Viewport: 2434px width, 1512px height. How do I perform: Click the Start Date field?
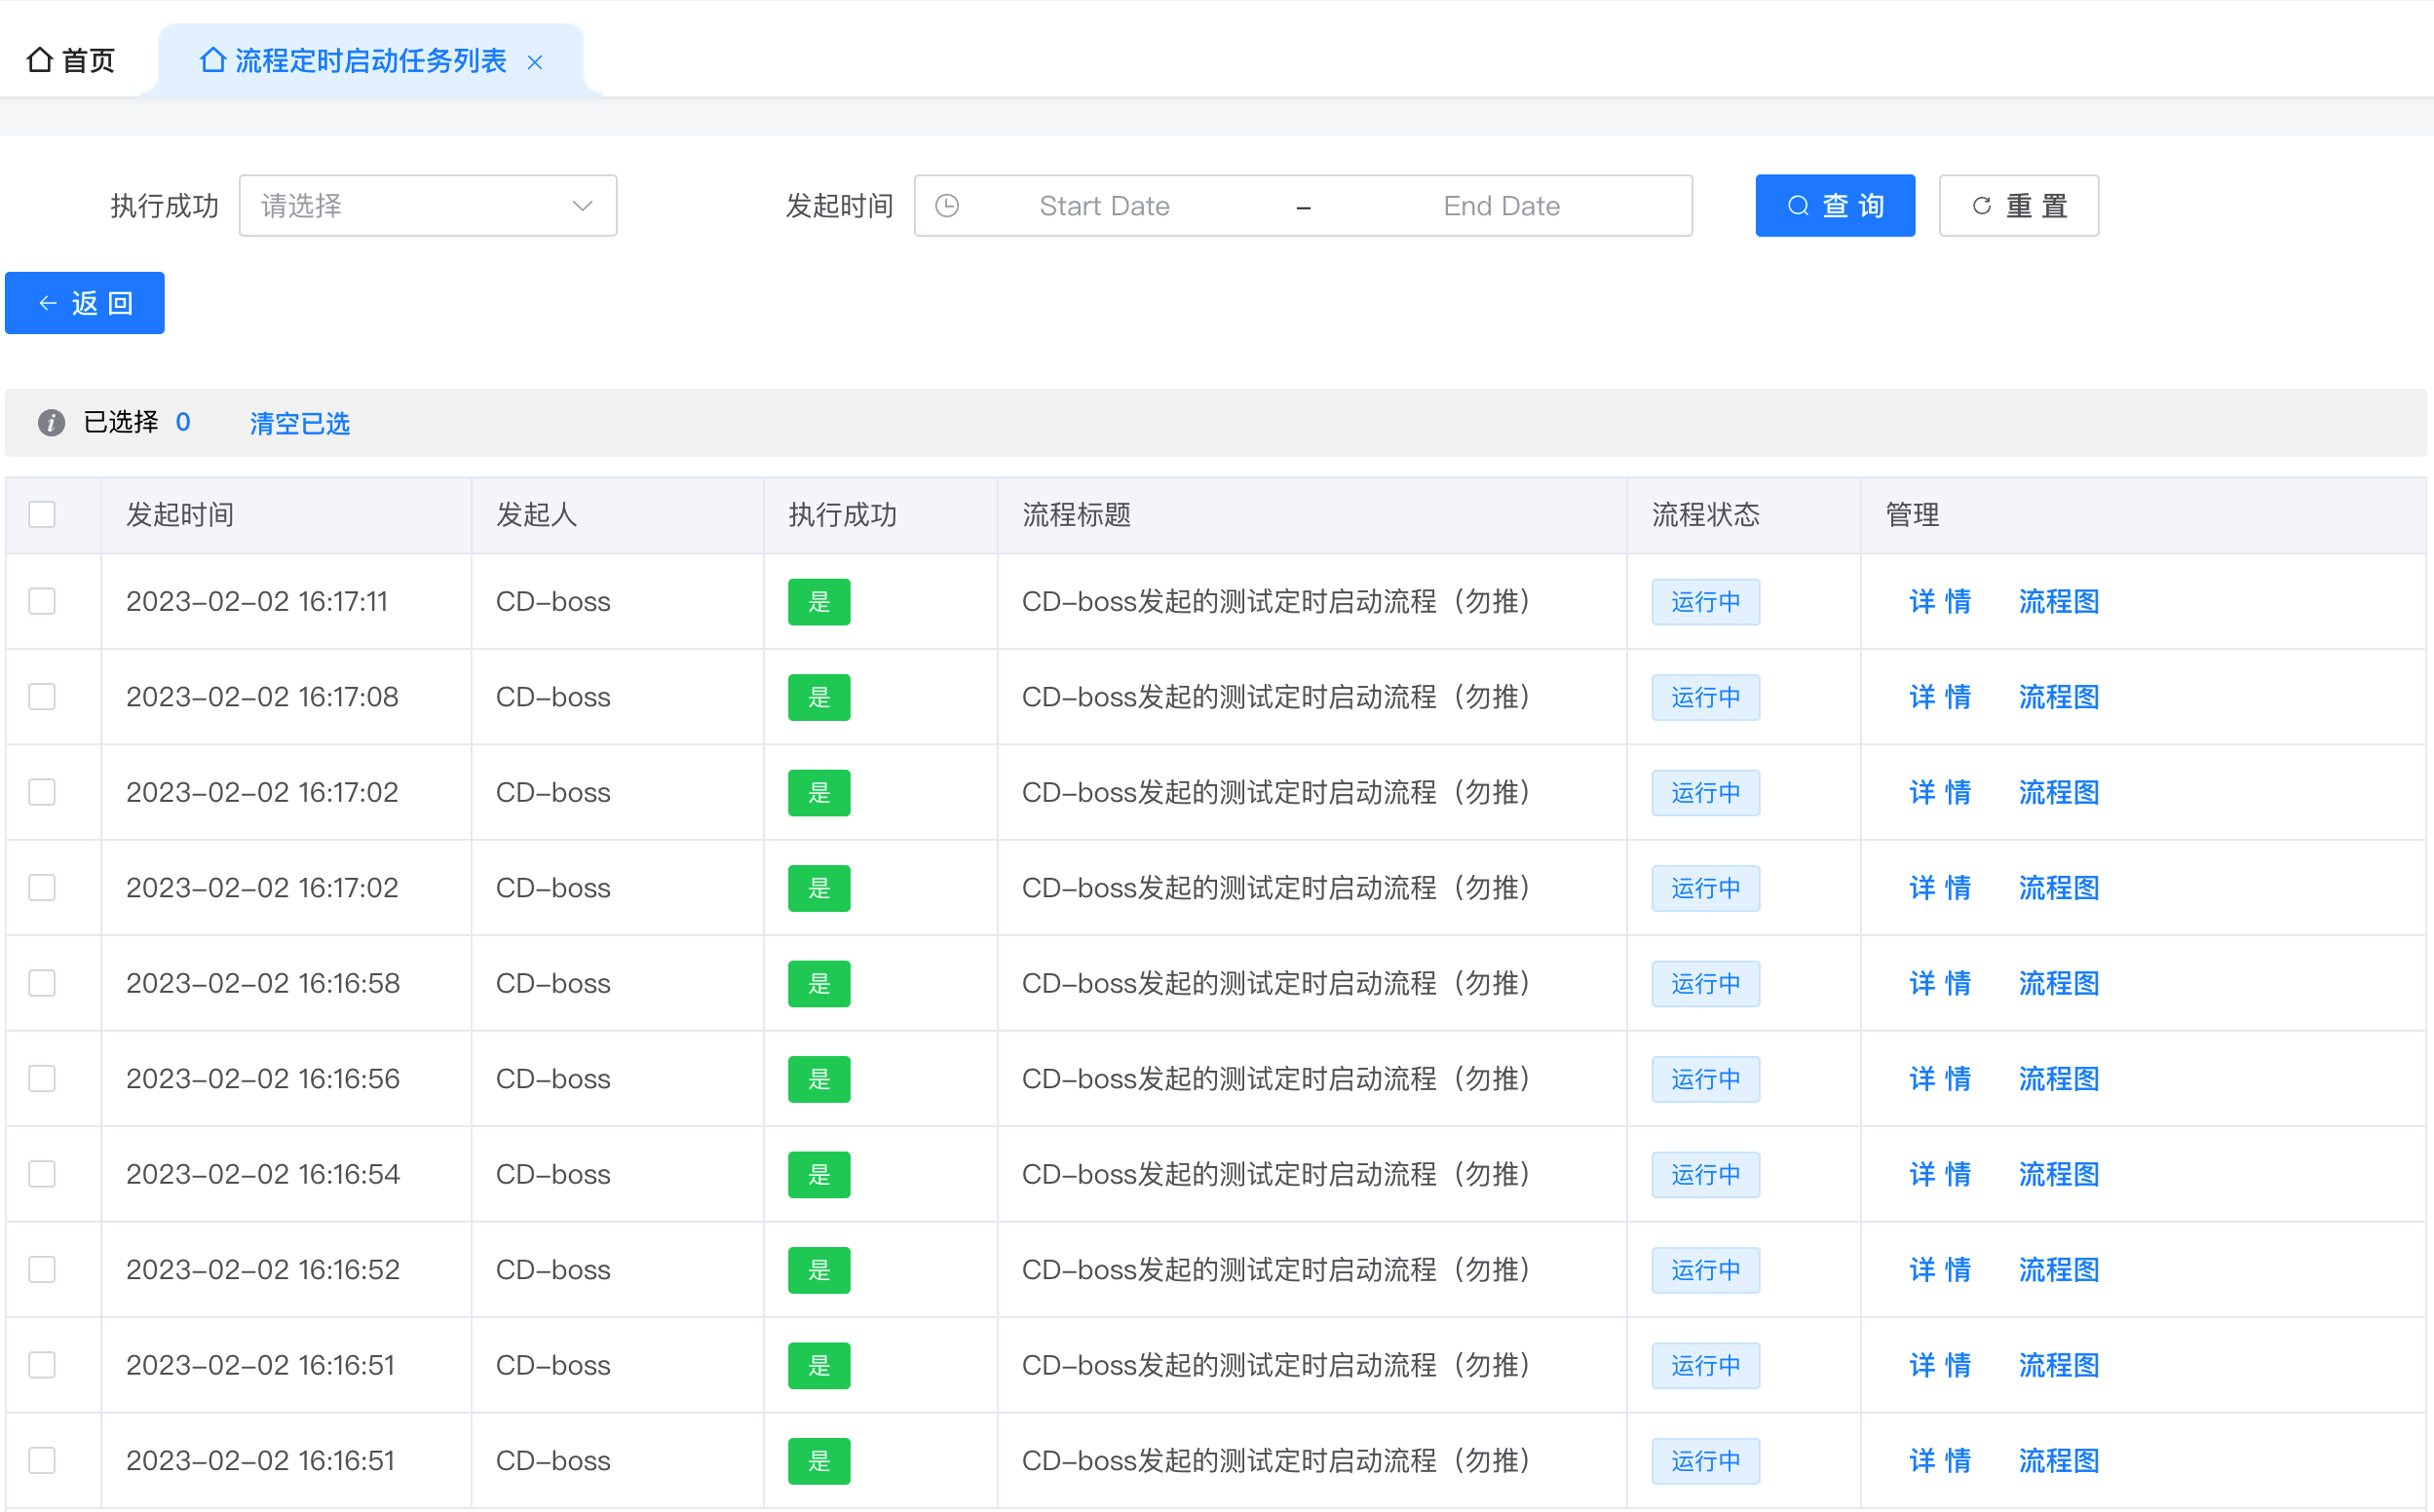pyautogui.click(x=1104, y=206)
